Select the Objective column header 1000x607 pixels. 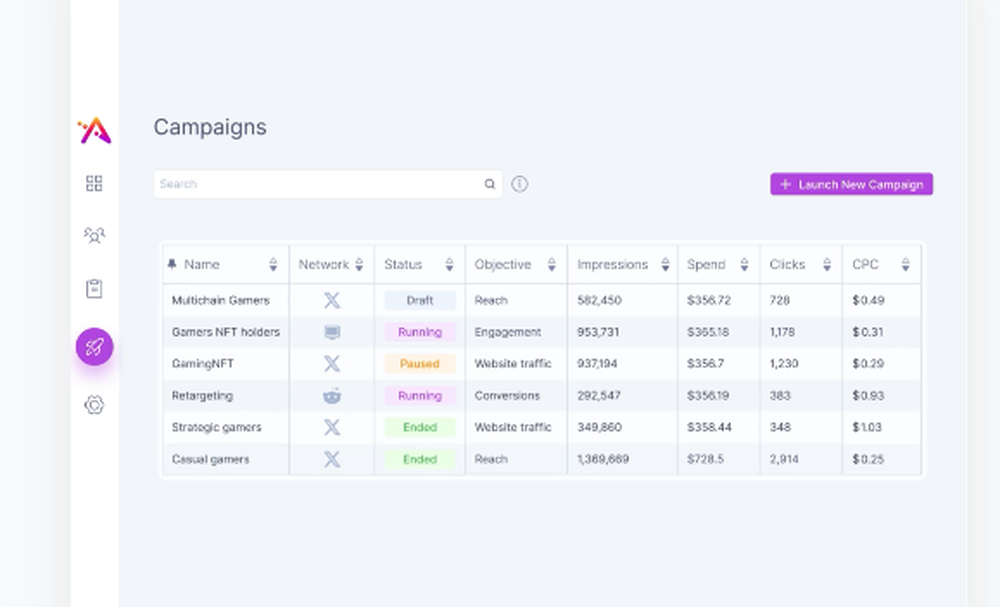[503, 264]
